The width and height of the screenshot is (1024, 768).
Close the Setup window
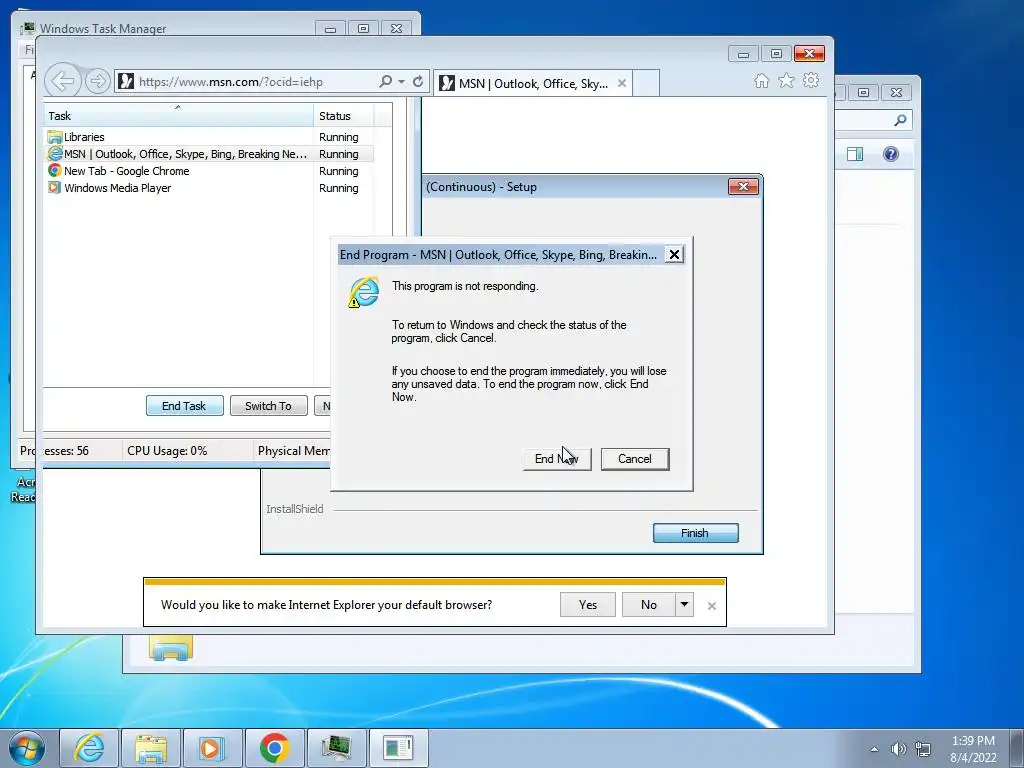[743, 187]
